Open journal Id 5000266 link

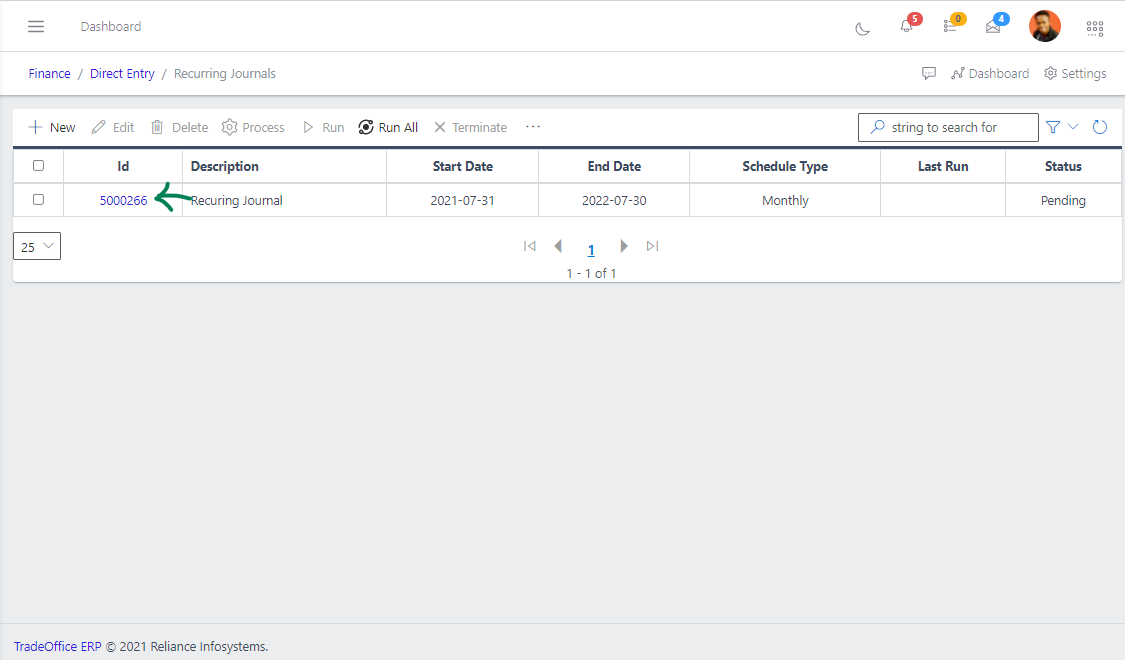point(123,200)
